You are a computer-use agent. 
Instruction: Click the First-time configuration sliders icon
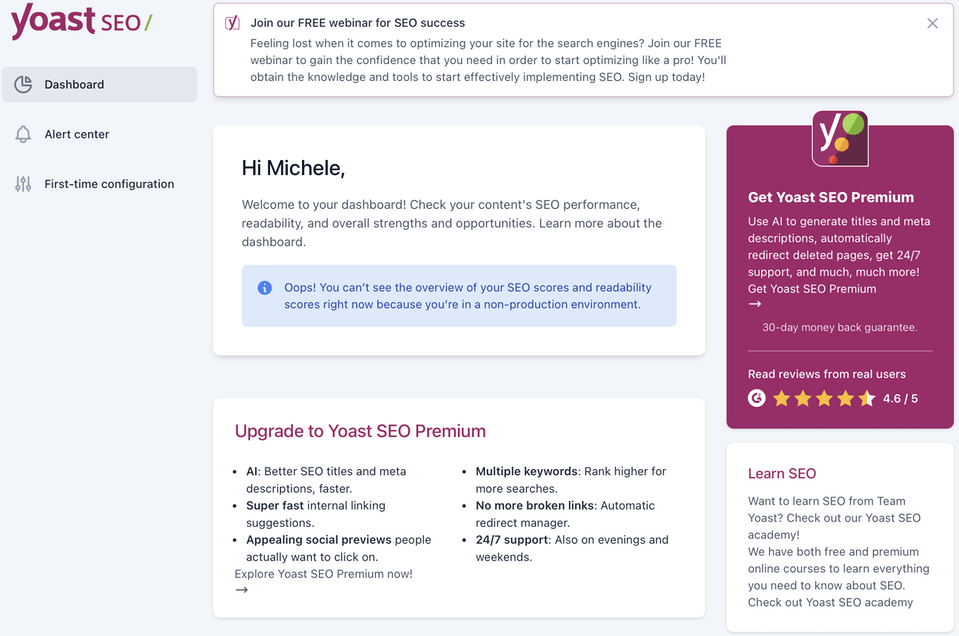pyautogui.click(x=23, y=183)
